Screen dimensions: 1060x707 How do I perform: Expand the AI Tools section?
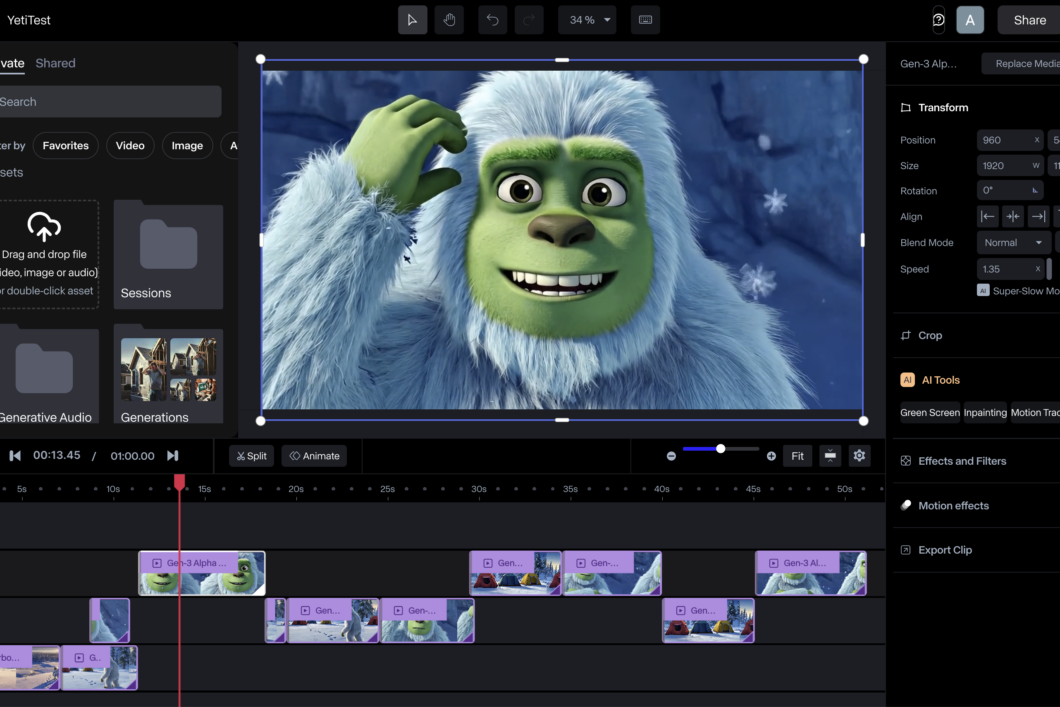point(930,380)
